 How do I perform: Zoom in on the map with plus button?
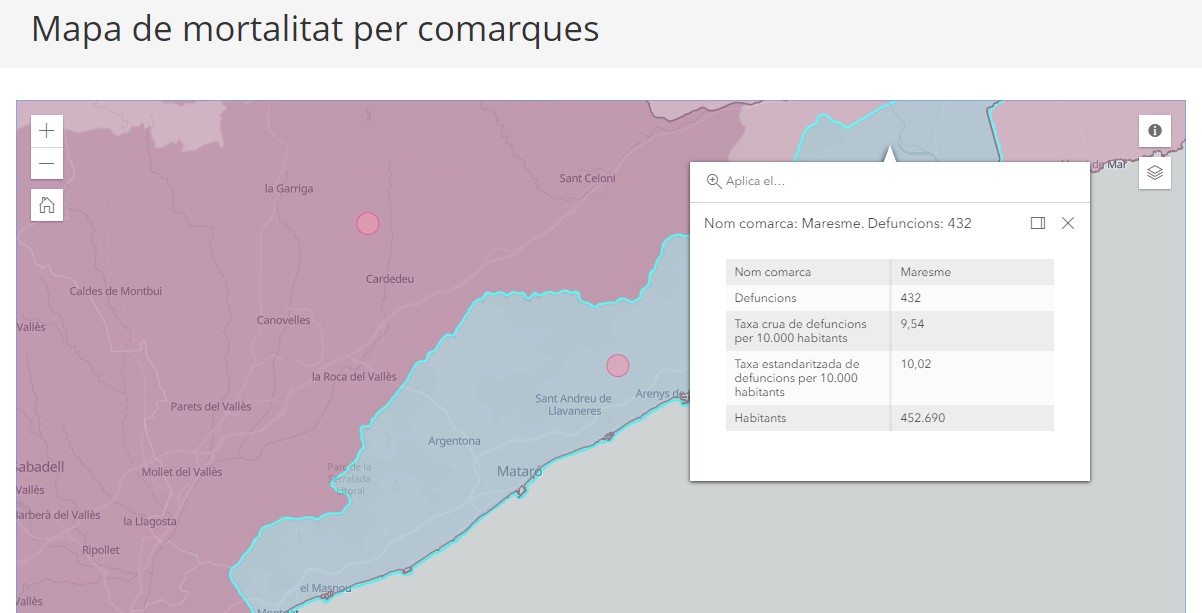[x=47, y=131]
